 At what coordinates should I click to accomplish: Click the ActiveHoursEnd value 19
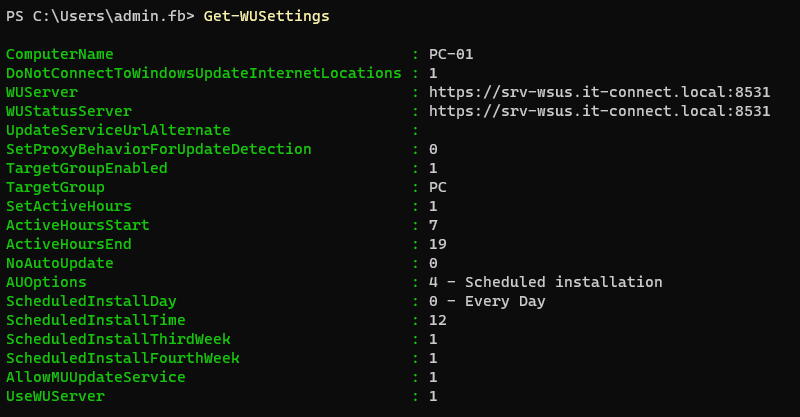(x=438, y=244)
